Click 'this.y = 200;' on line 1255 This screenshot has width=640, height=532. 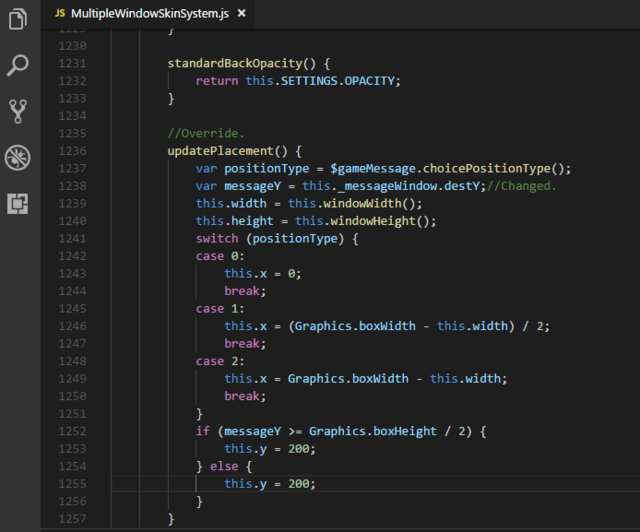pyautogui.click(x=270, y=484)
